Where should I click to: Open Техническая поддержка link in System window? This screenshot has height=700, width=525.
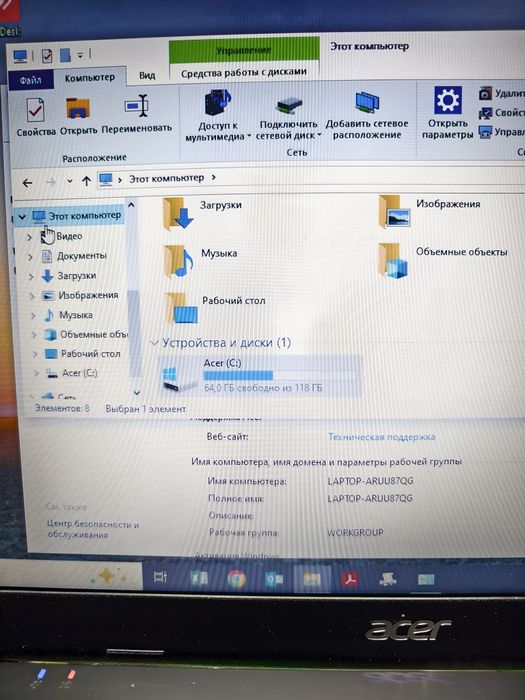(381, 437)
